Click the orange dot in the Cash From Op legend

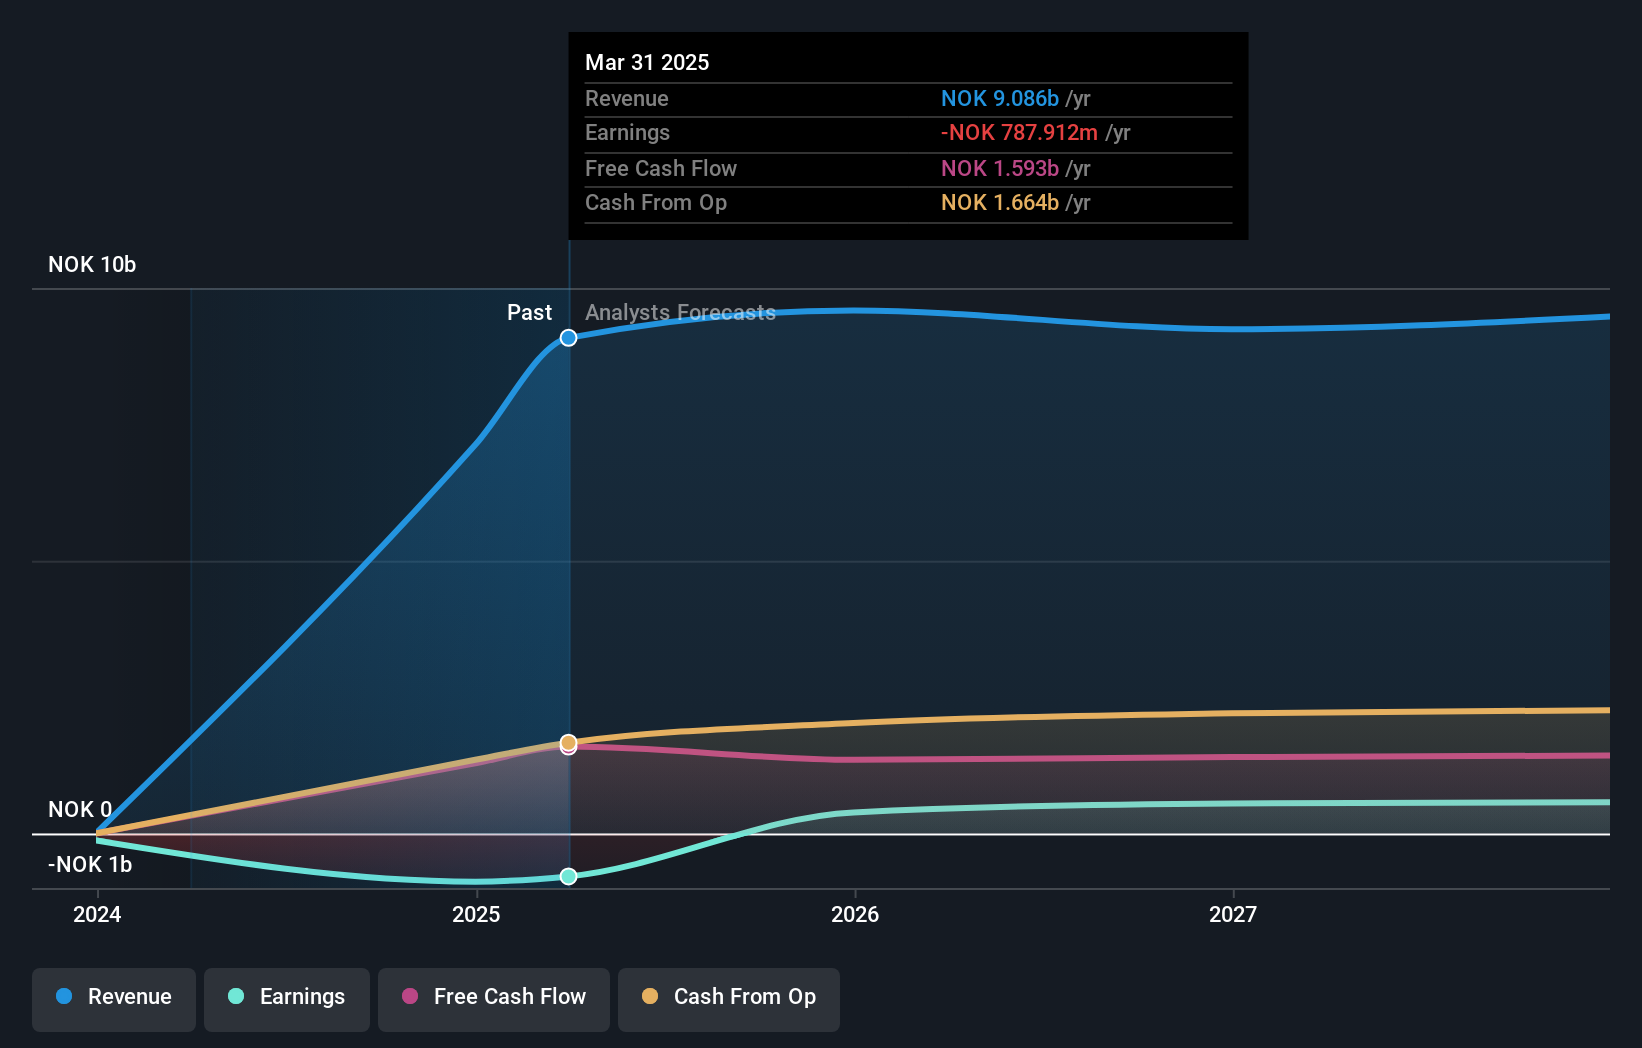coord(650,996)
